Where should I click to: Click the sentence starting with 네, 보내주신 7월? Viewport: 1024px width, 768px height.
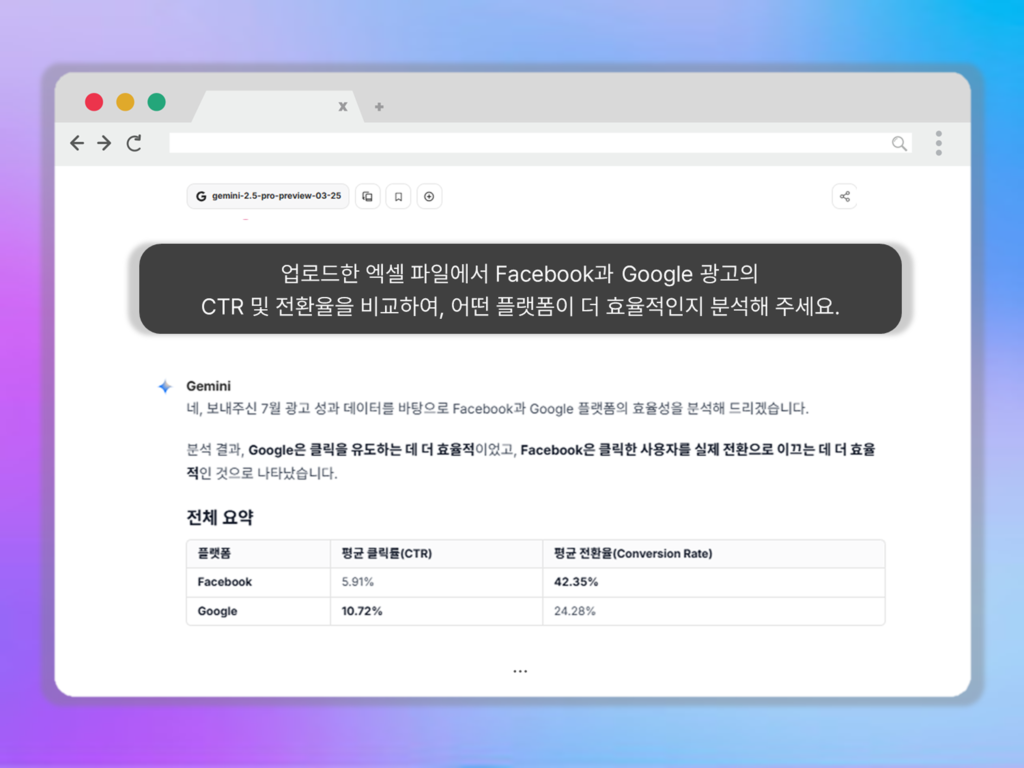coord(498,409)
